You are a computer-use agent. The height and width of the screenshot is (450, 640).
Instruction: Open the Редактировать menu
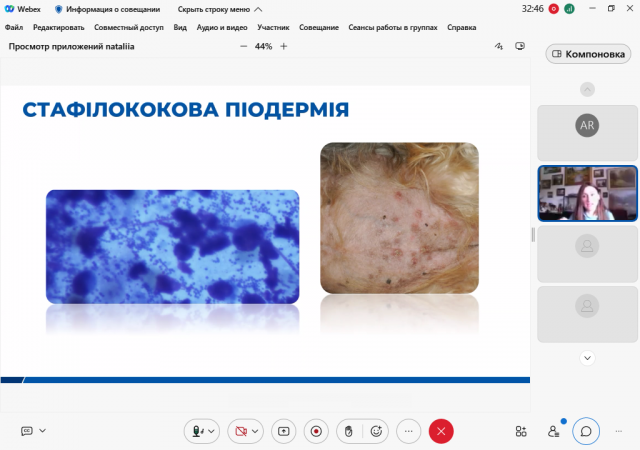click(x=59, y=27)
